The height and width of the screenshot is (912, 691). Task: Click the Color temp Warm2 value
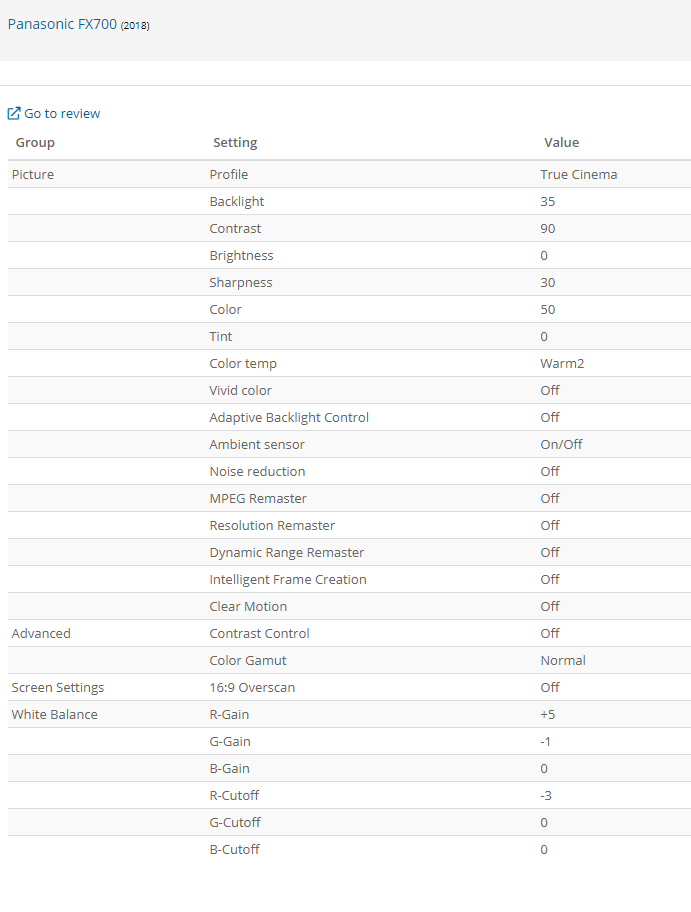pos(562,364)
